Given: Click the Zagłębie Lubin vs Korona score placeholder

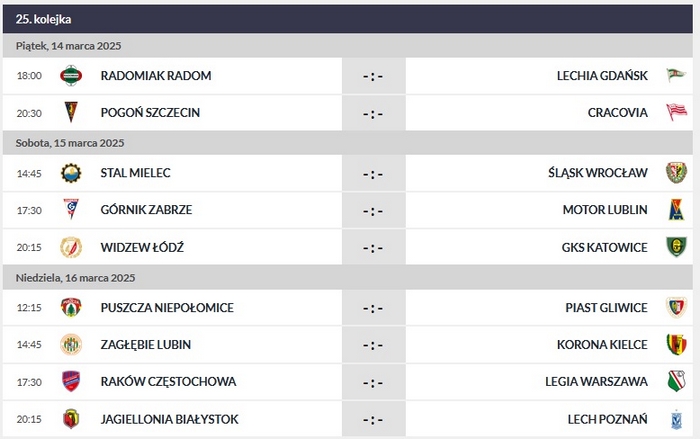Looking at the screenshot, I should pyautogui.click(x=373, y=345).
